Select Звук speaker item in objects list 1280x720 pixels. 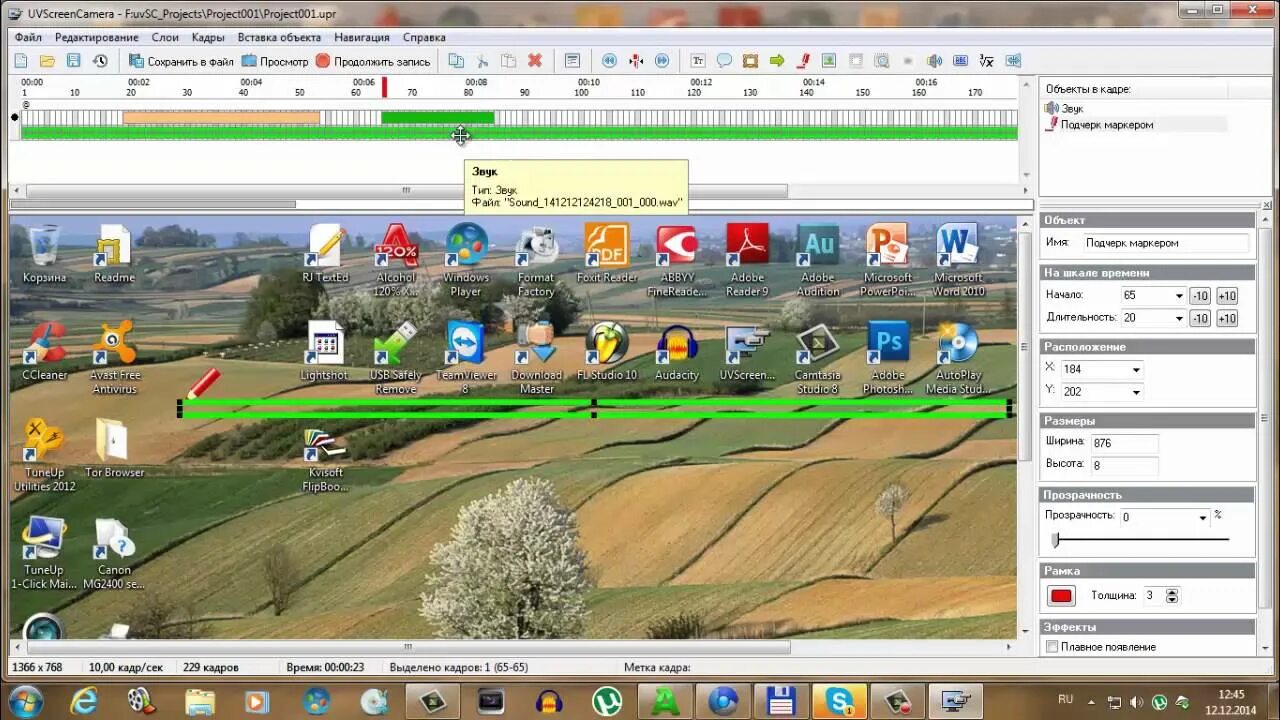pos(1063,108)
